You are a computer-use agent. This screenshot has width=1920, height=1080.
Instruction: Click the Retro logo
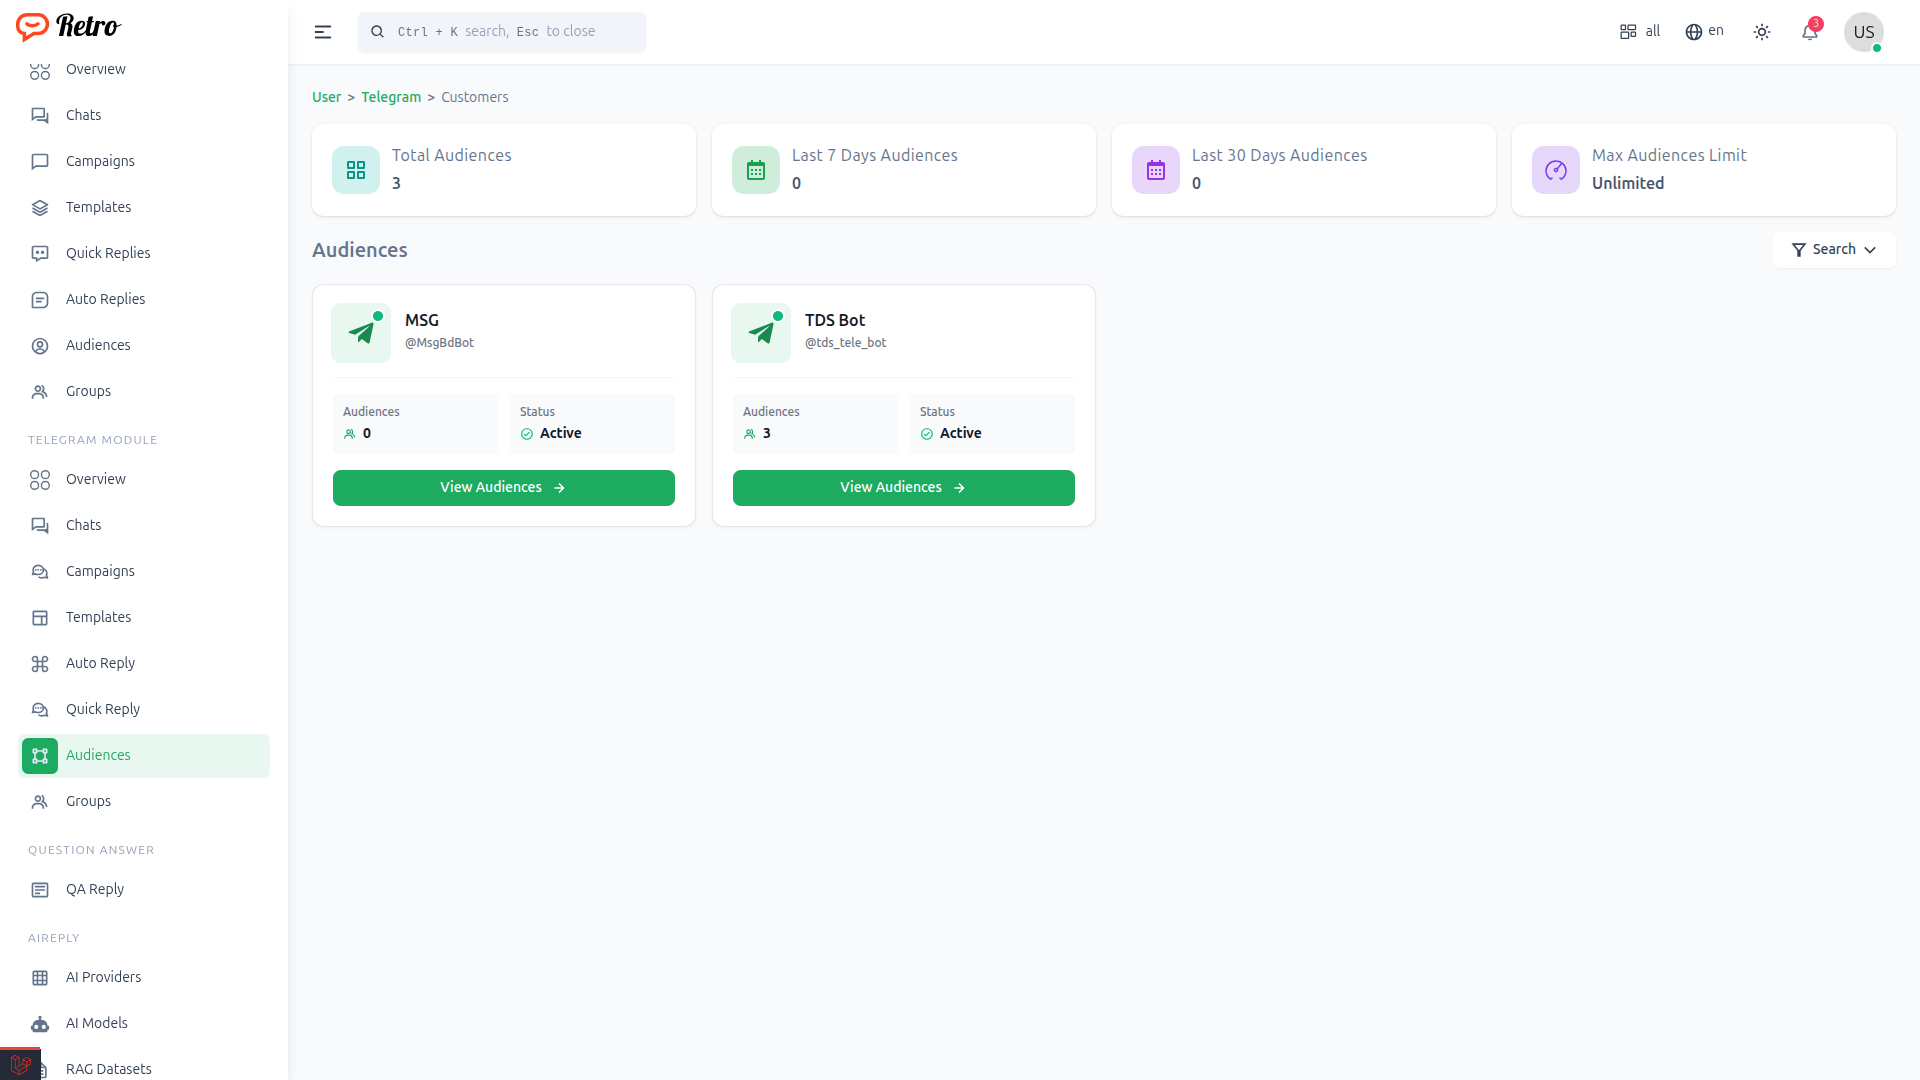point(68,26)
